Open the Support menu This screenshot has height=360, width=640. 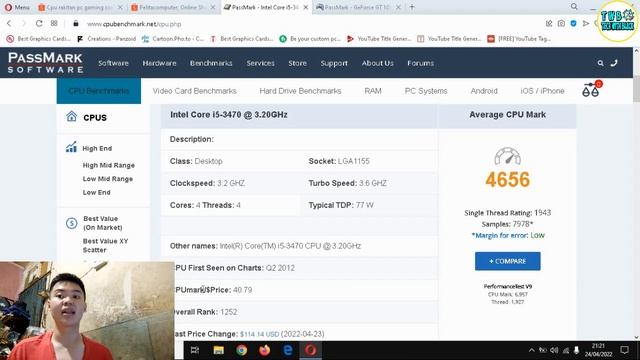pyautogui.click(x=334, y=63)
